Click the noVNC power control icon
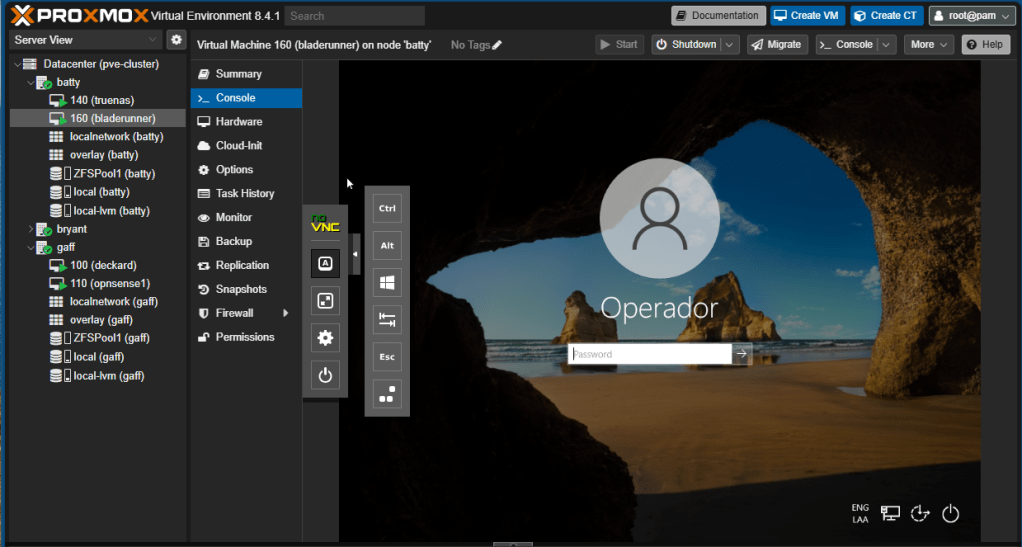The image size is (1022, 547). (x=325, y=375)
